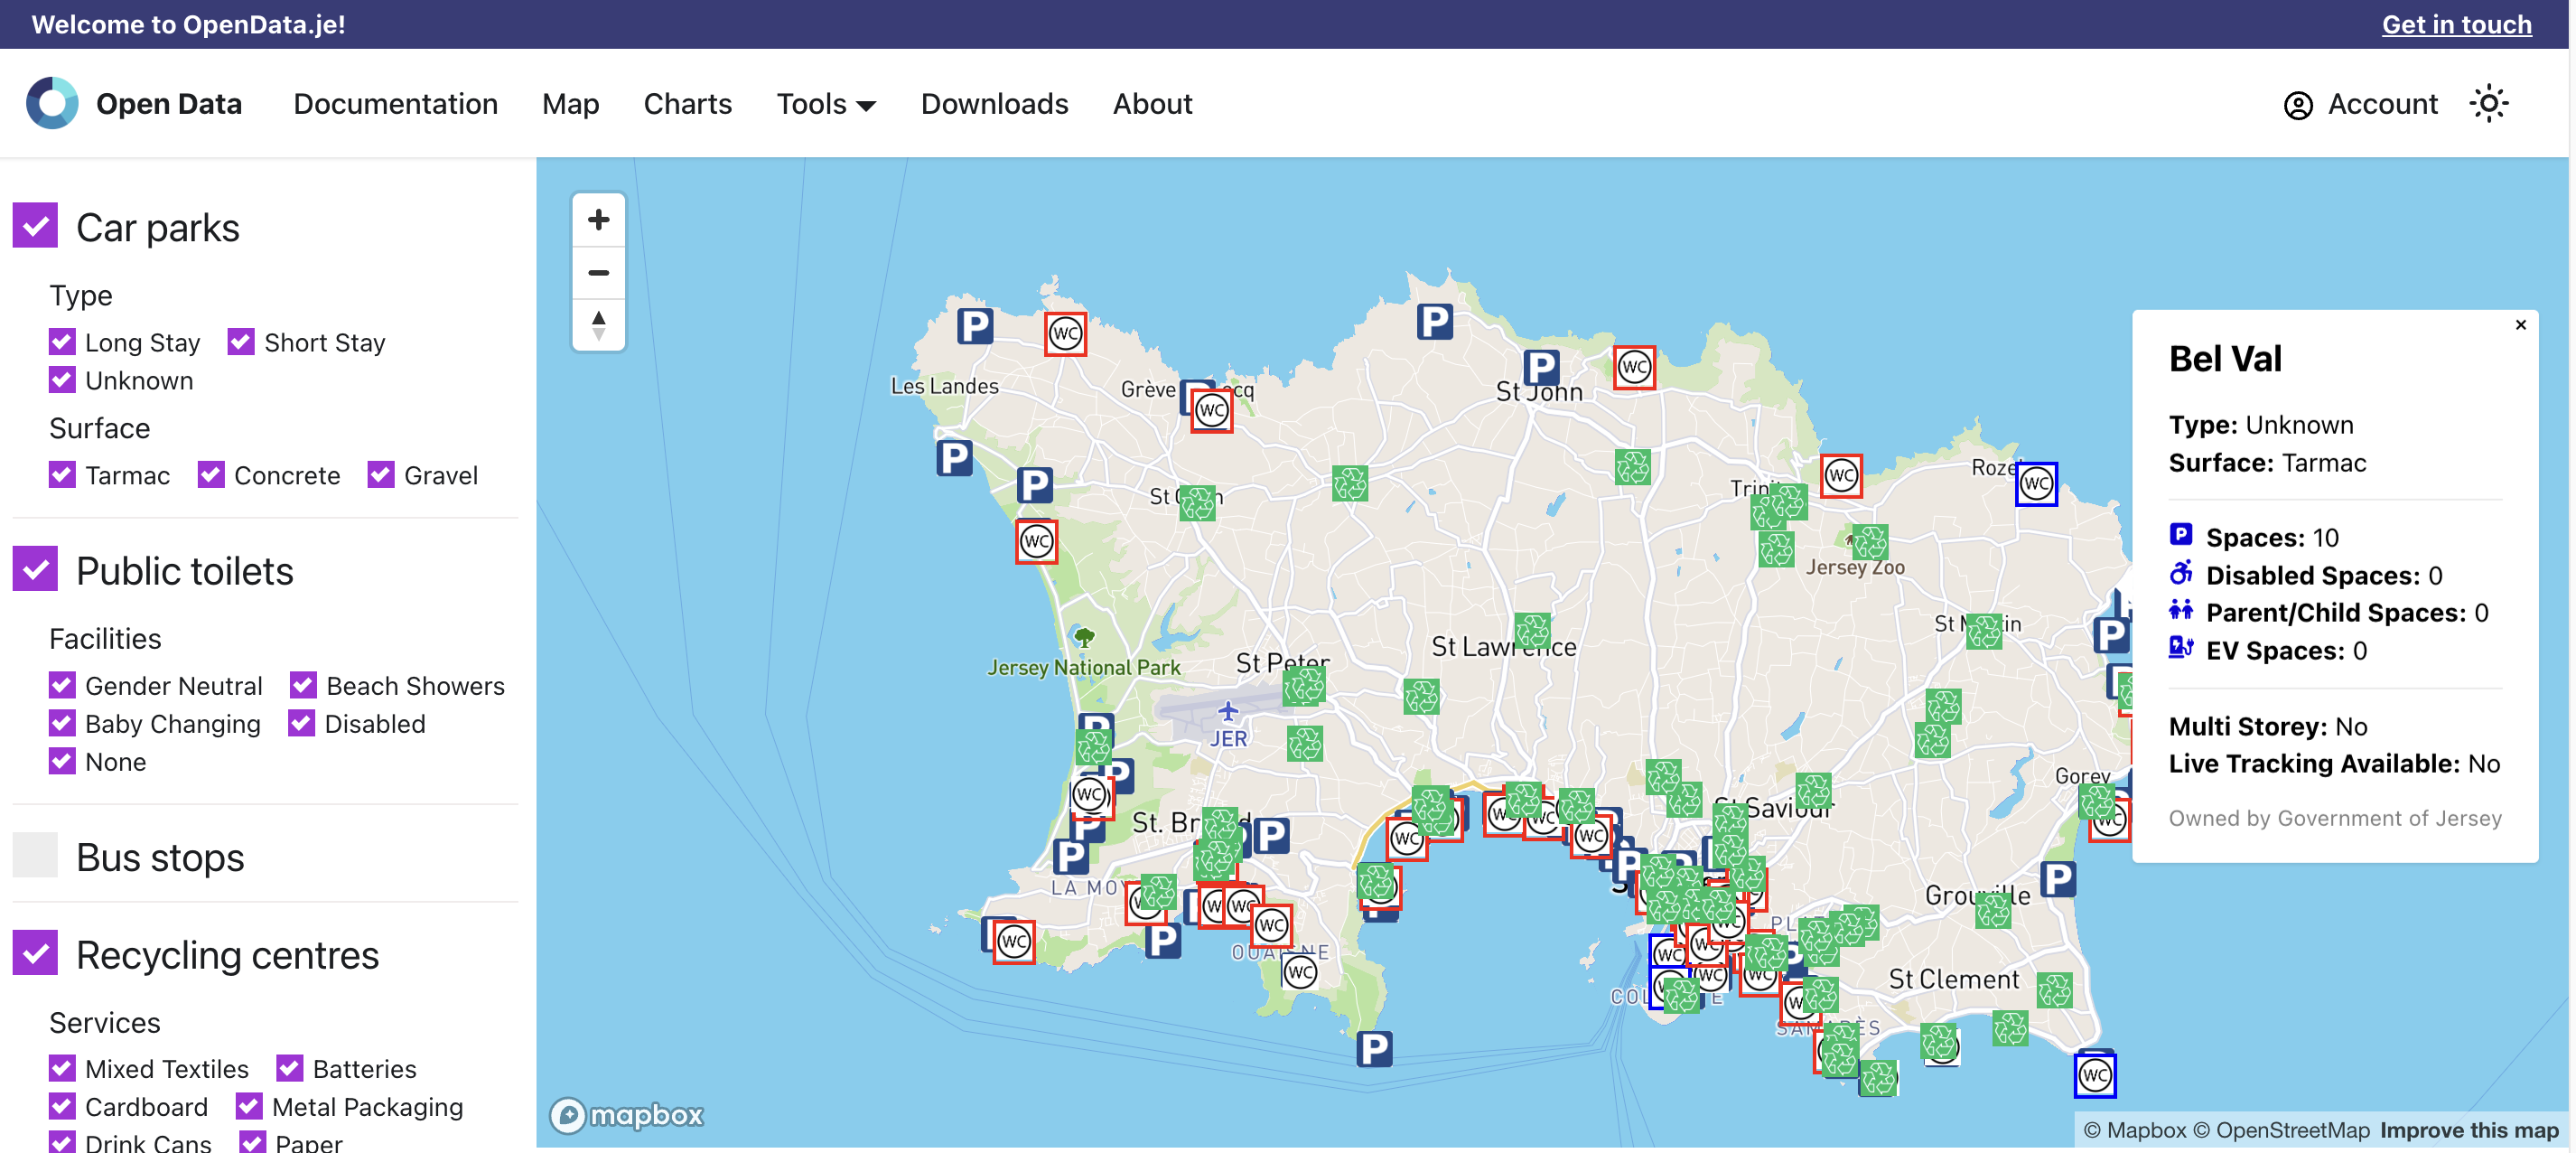Enable the Bus stops layer checkbox
This screenshot has width=2576, height=1153.
pyautogui.click(x=35, y=856)
